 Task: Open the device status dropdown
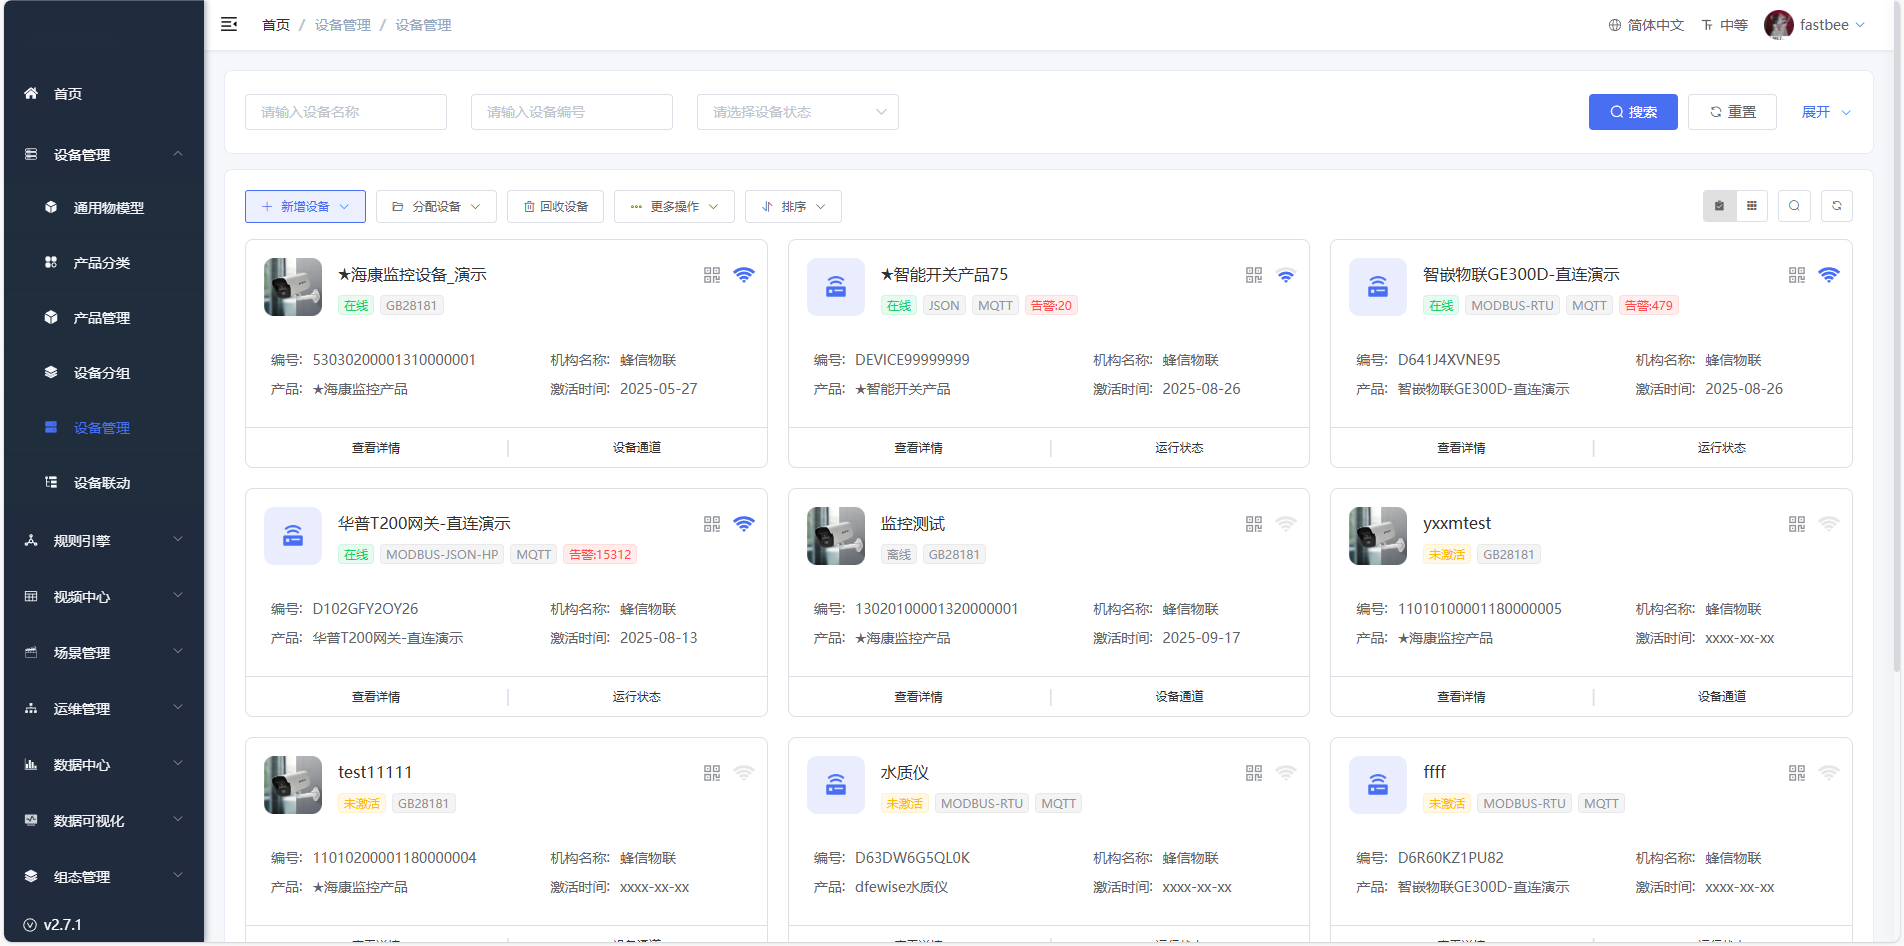pos(797,112)
